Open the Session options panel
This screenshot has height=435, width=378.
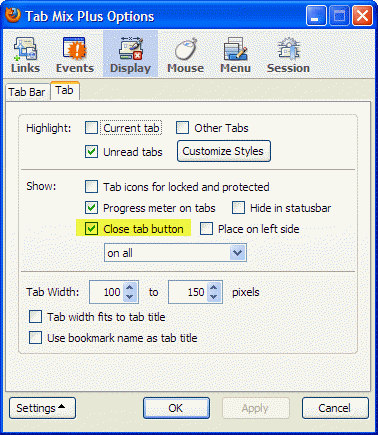pyautogui.click(x=288, y=55)
